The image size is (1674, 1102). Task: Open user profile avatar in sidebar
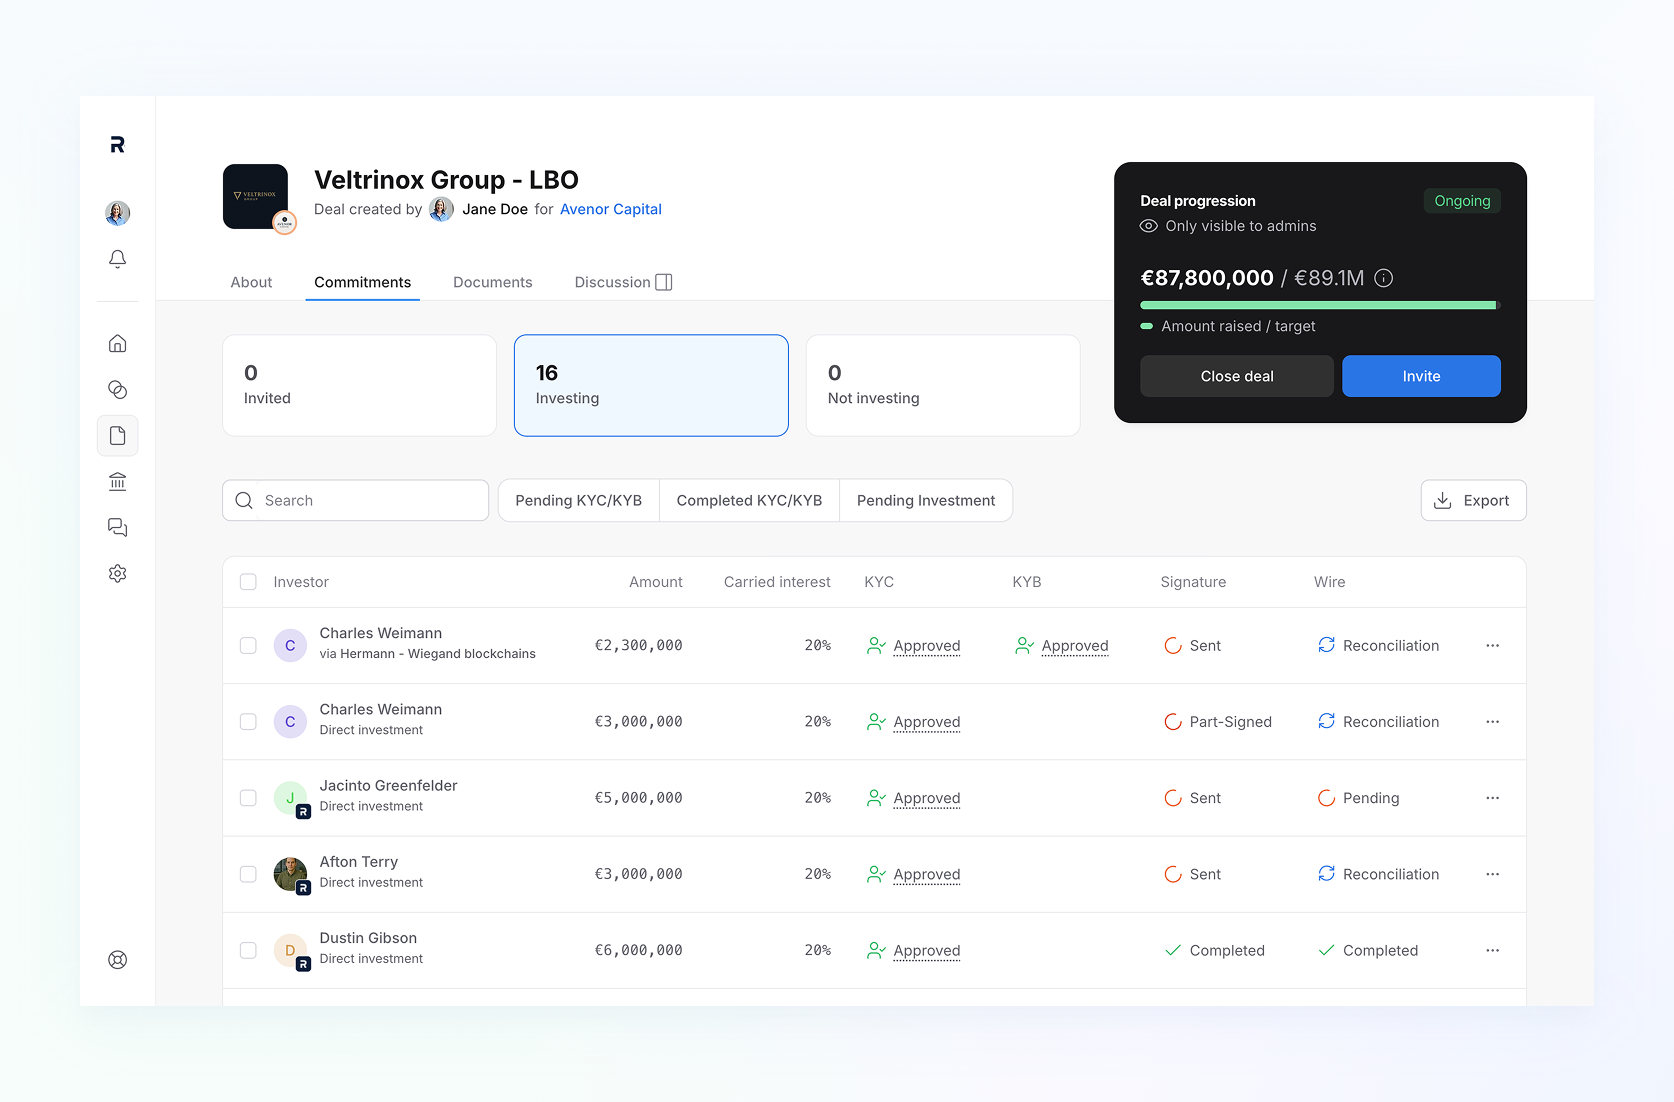(x=117, y=213)
